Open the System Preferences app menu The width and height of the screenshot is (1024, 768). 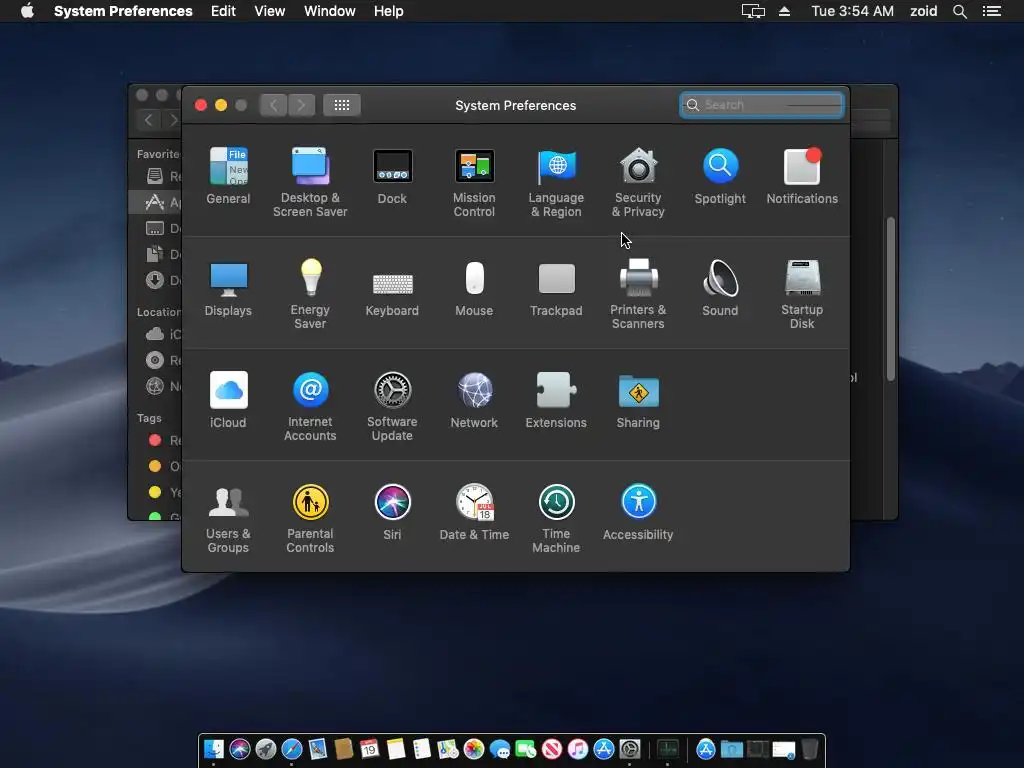click(123, 11)
